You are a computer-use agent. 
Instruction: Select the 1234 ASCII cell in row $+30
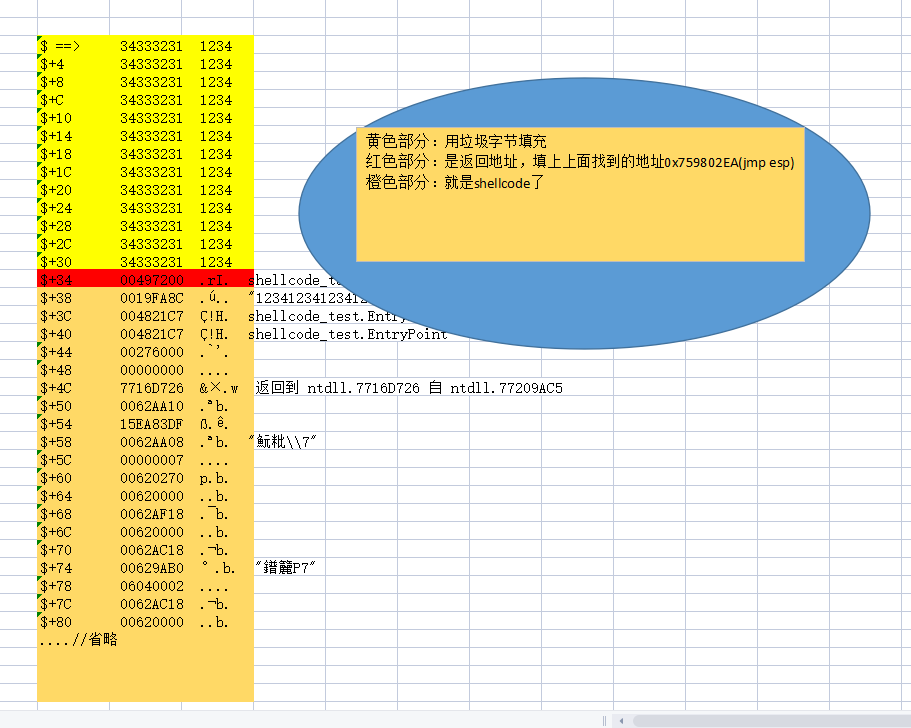point(216,262)
